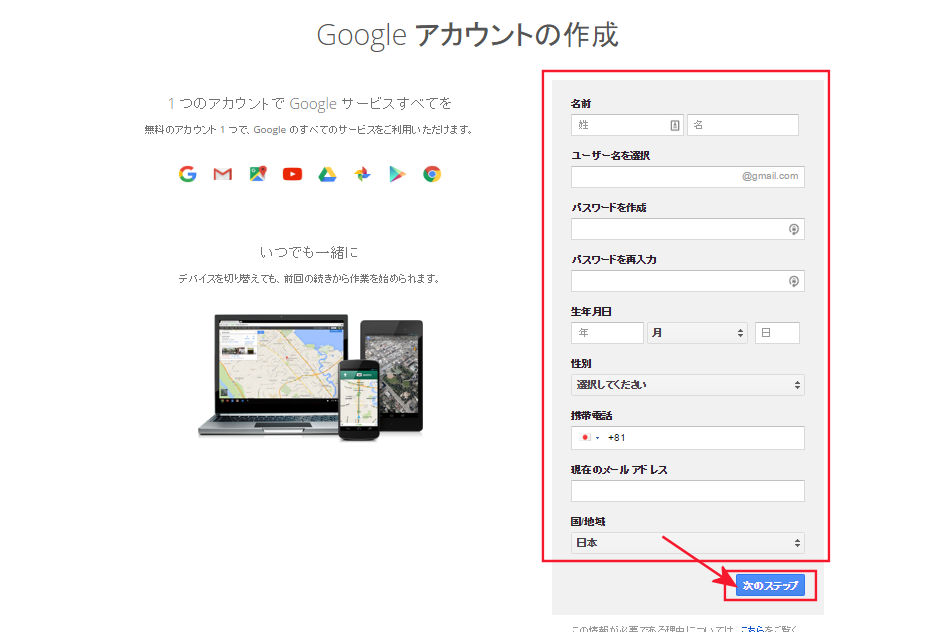Viewport: 949px width, 632px height.
Task: Click the key icon in パスワードを再入力 field
Action: tap(793, 281)
